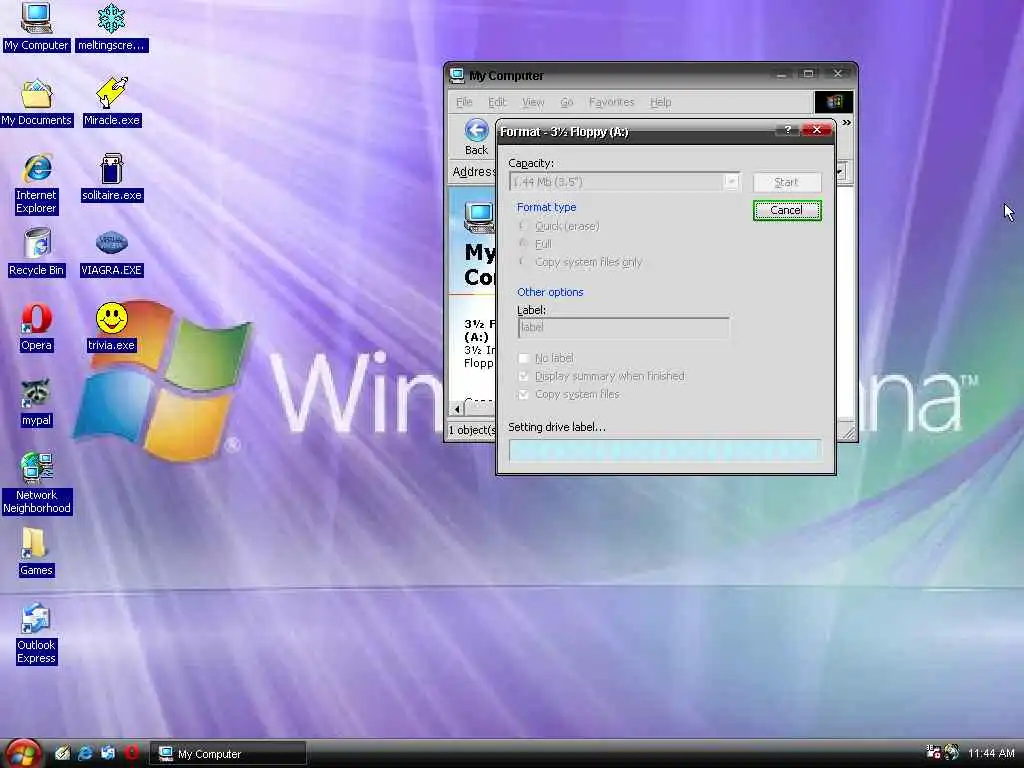Open the Help menu in My Computer
This screenshot has height=768, width=1024.
point(660,102)
